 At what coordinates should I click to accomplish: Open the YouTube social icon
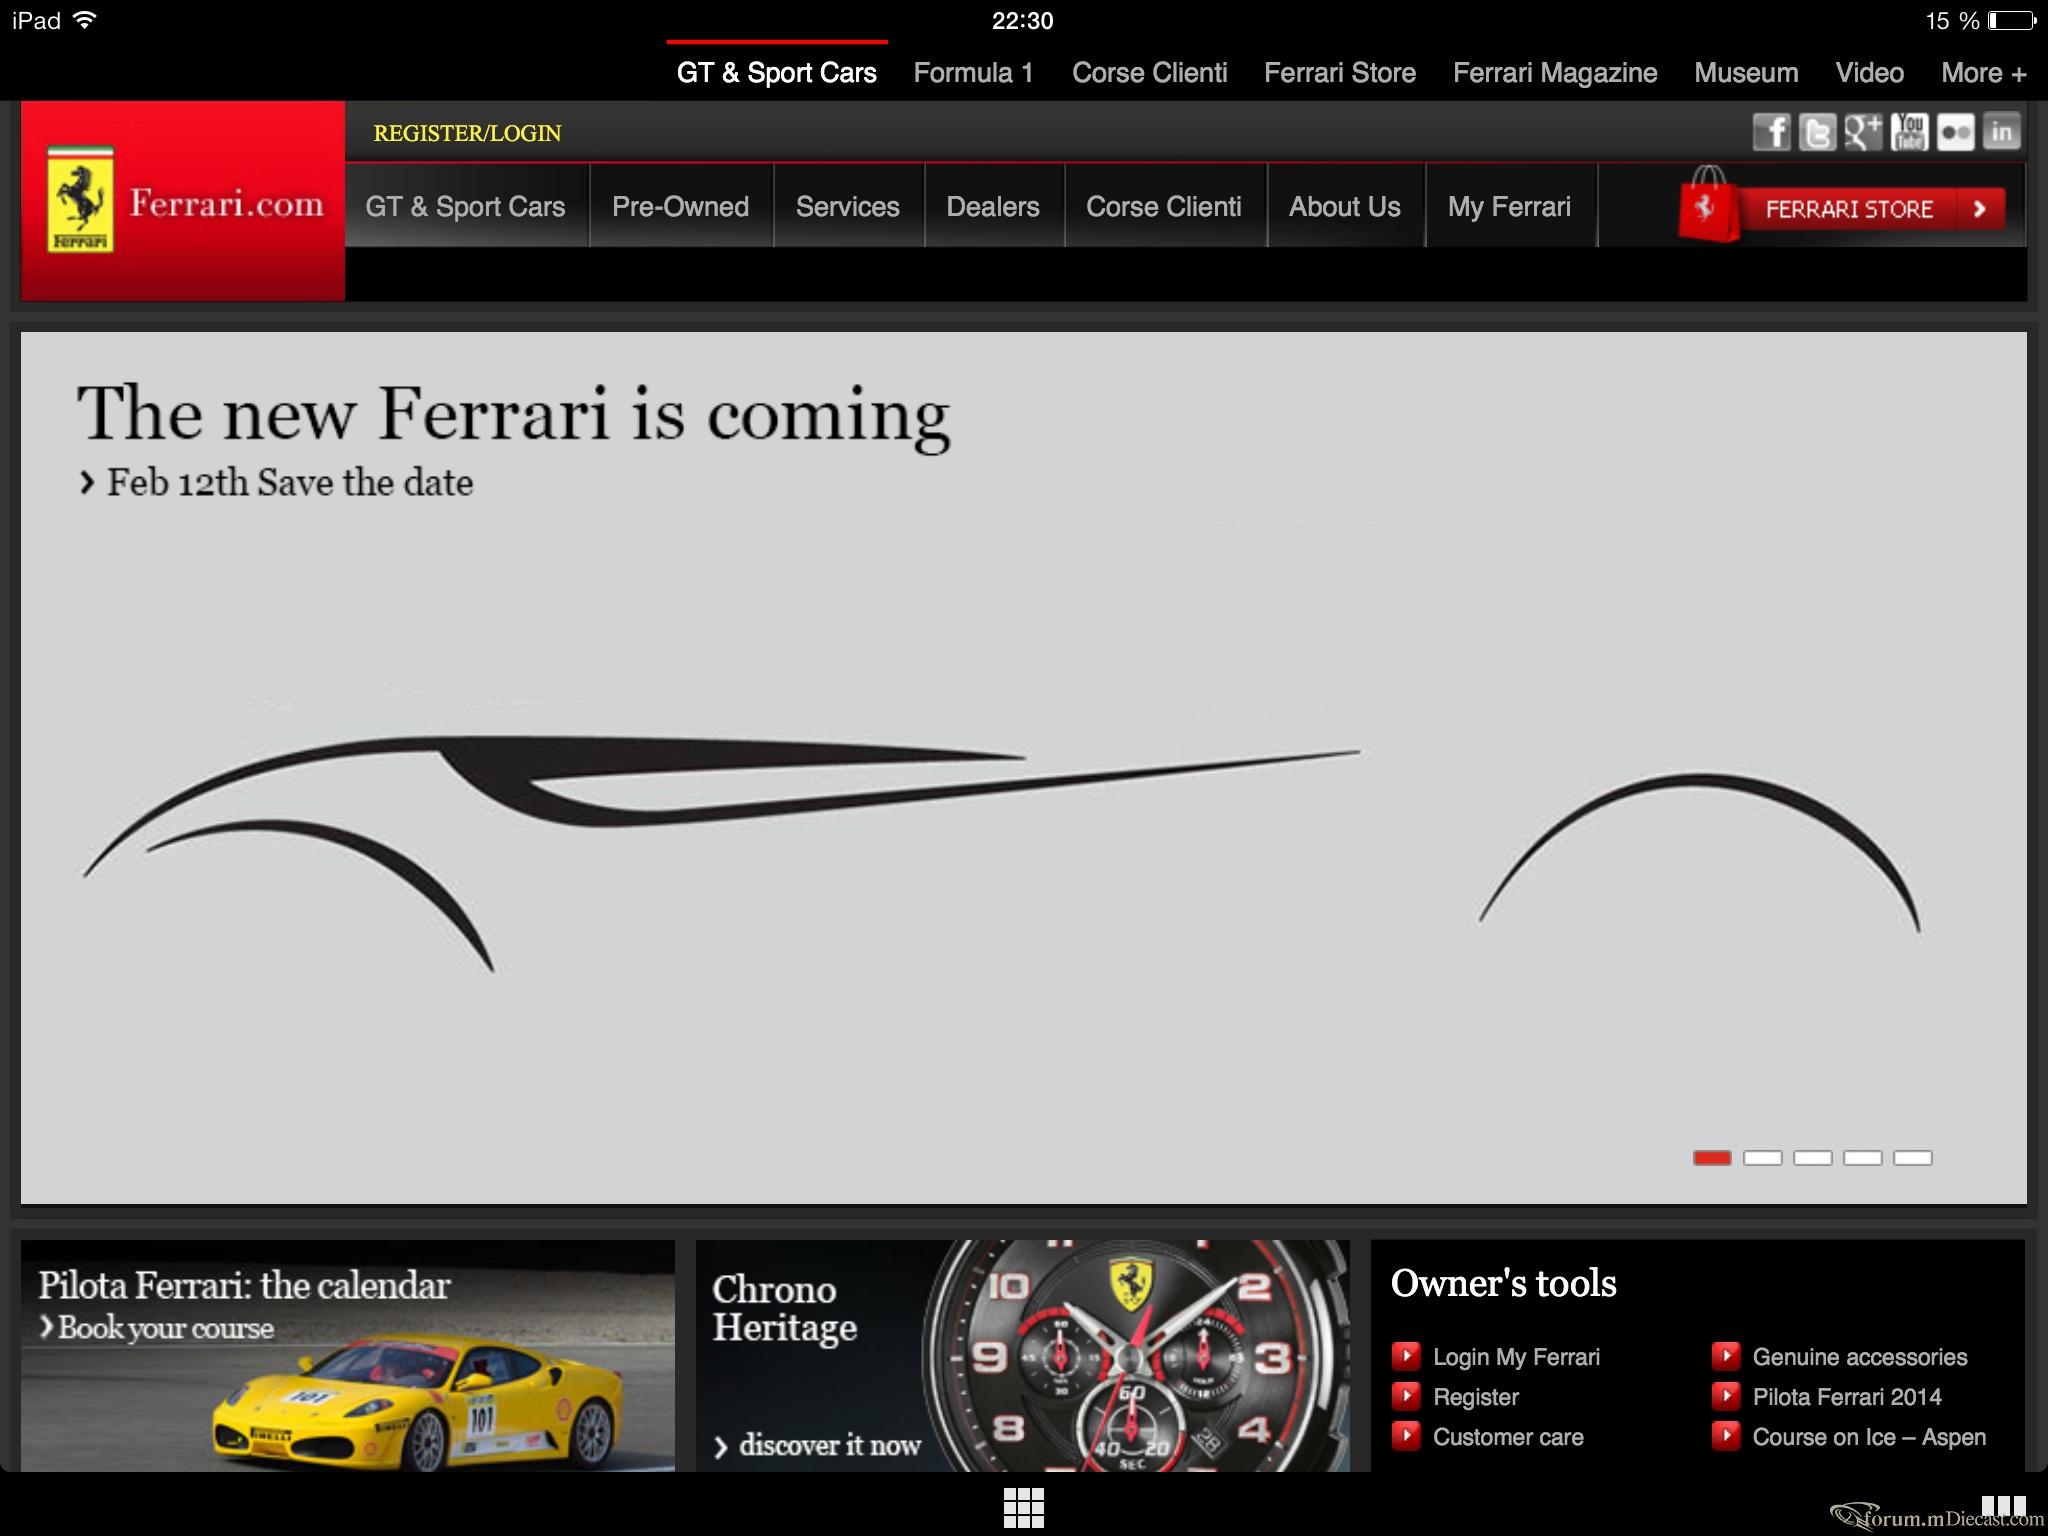coord(1909,132)
